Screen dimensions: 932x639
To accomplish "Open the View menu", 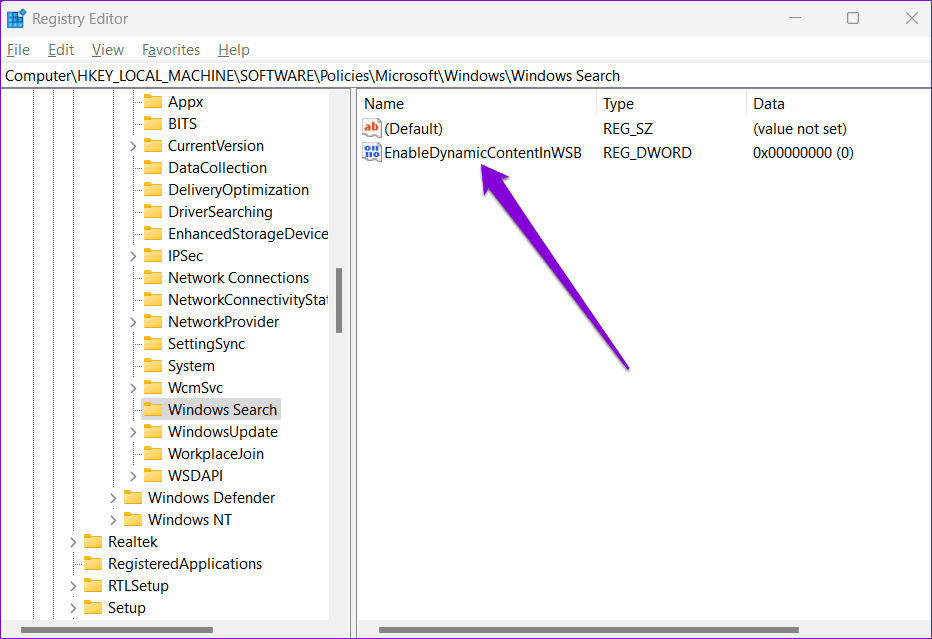I will click(x=108, y=50).
